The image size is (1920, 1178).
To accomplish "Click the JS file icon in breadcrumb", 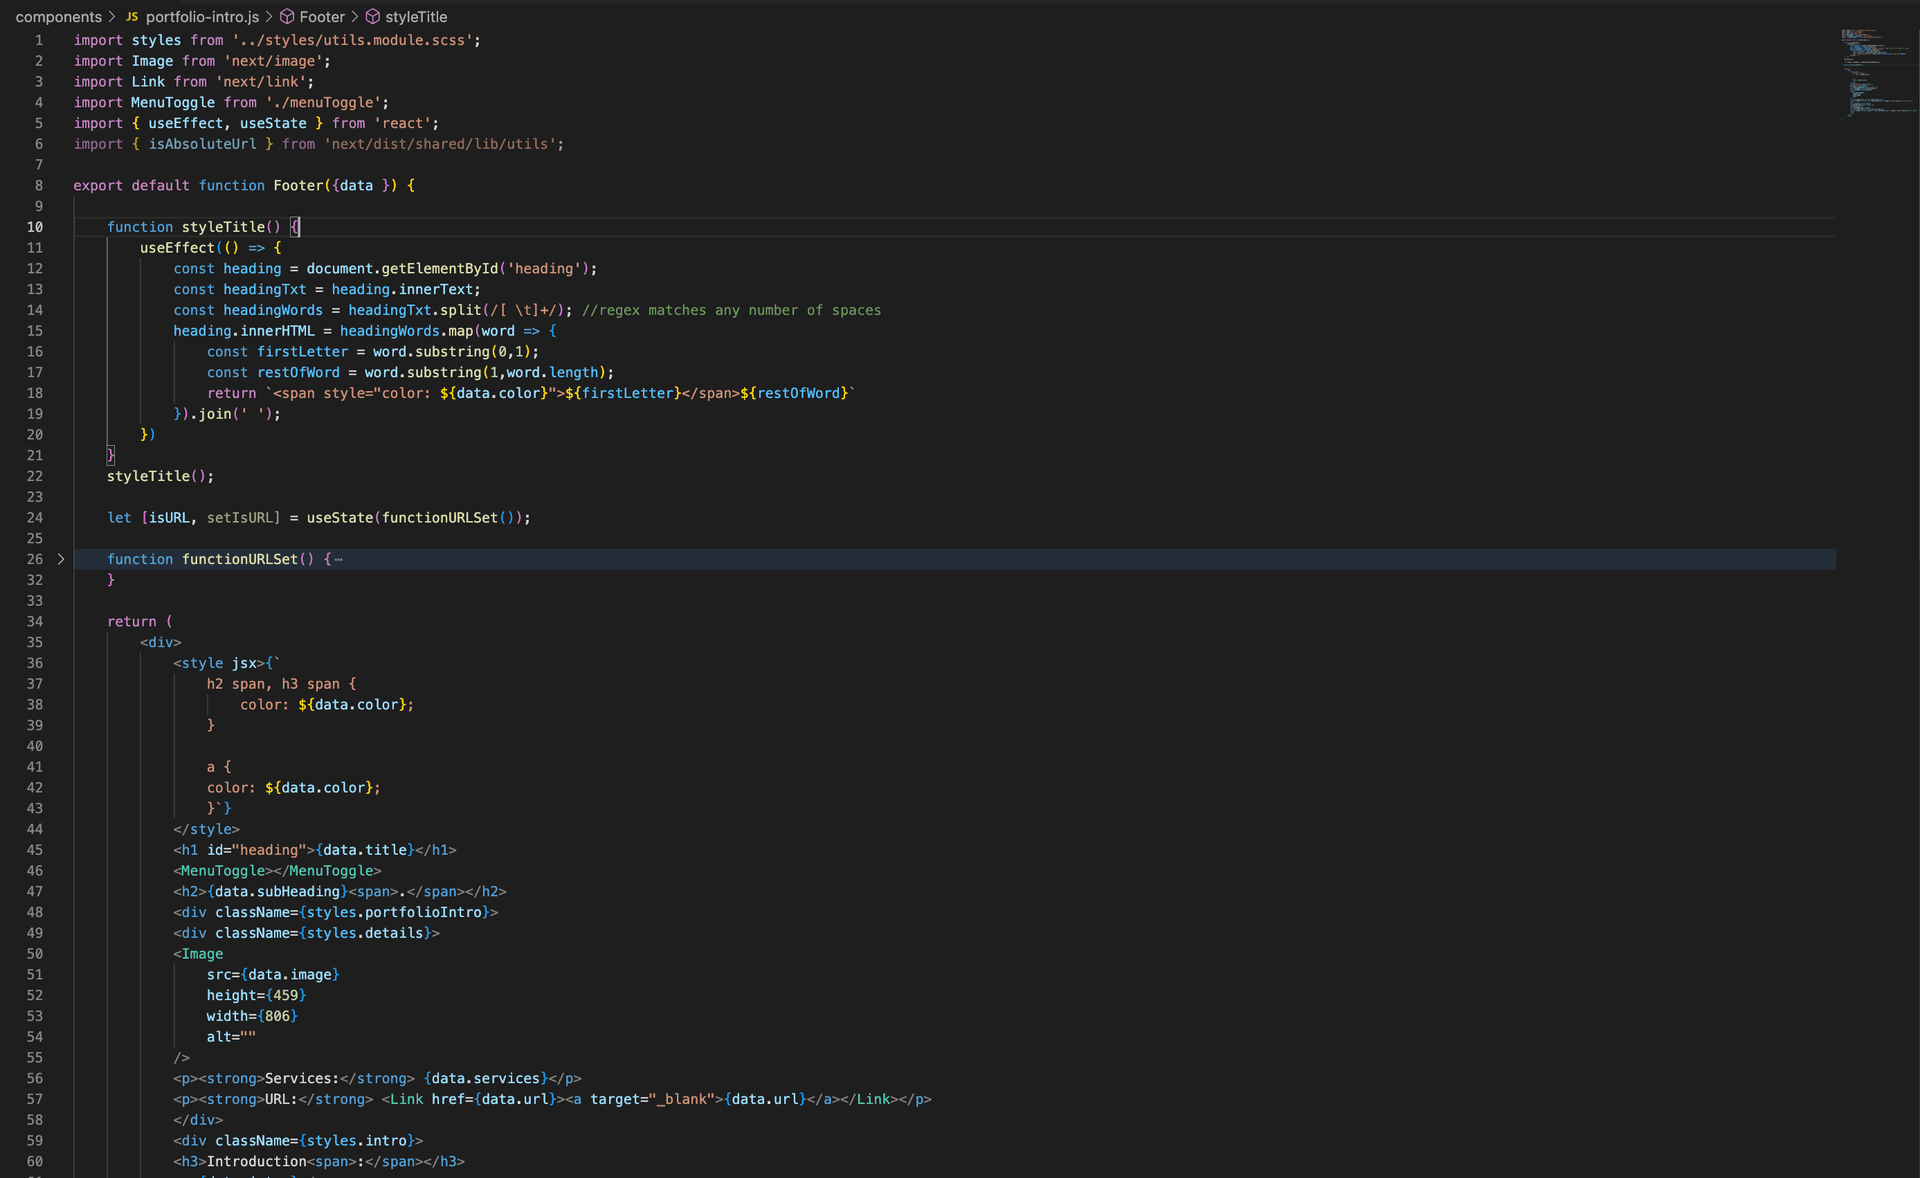I will point(131,17).
